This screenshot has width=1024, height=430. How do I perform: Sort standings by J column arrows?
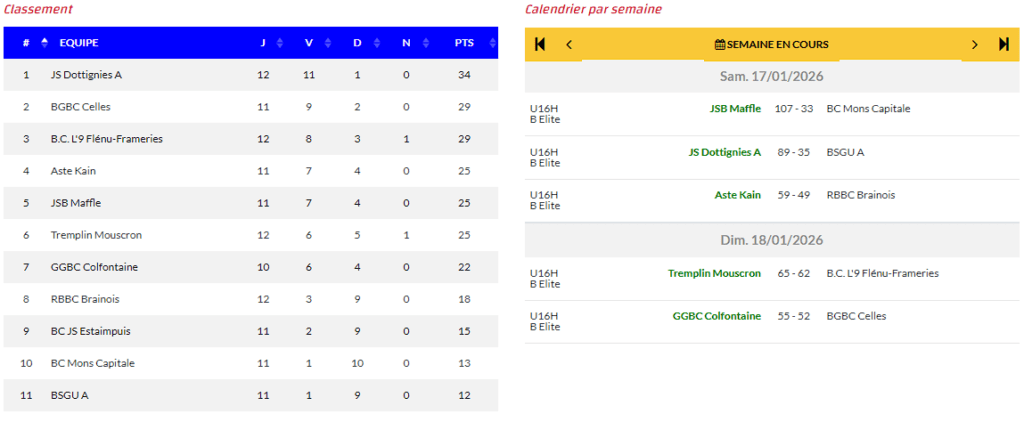click(279, 43)
